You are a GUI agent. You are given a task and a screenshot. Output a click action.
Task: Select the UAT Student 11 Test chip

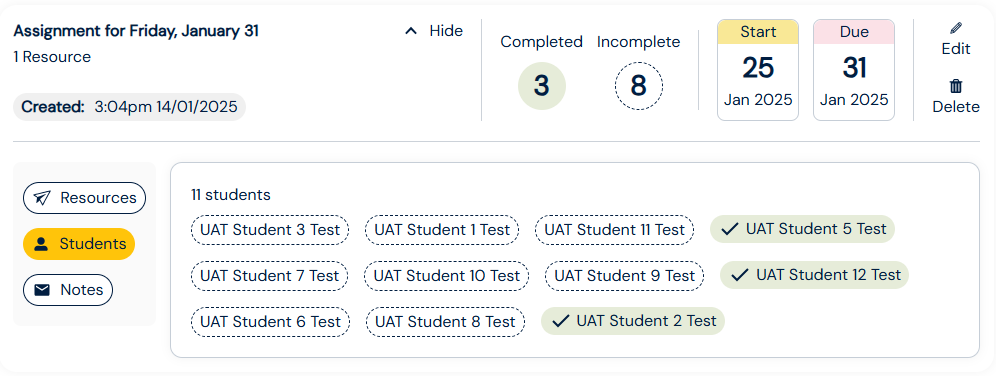point(614,229)
